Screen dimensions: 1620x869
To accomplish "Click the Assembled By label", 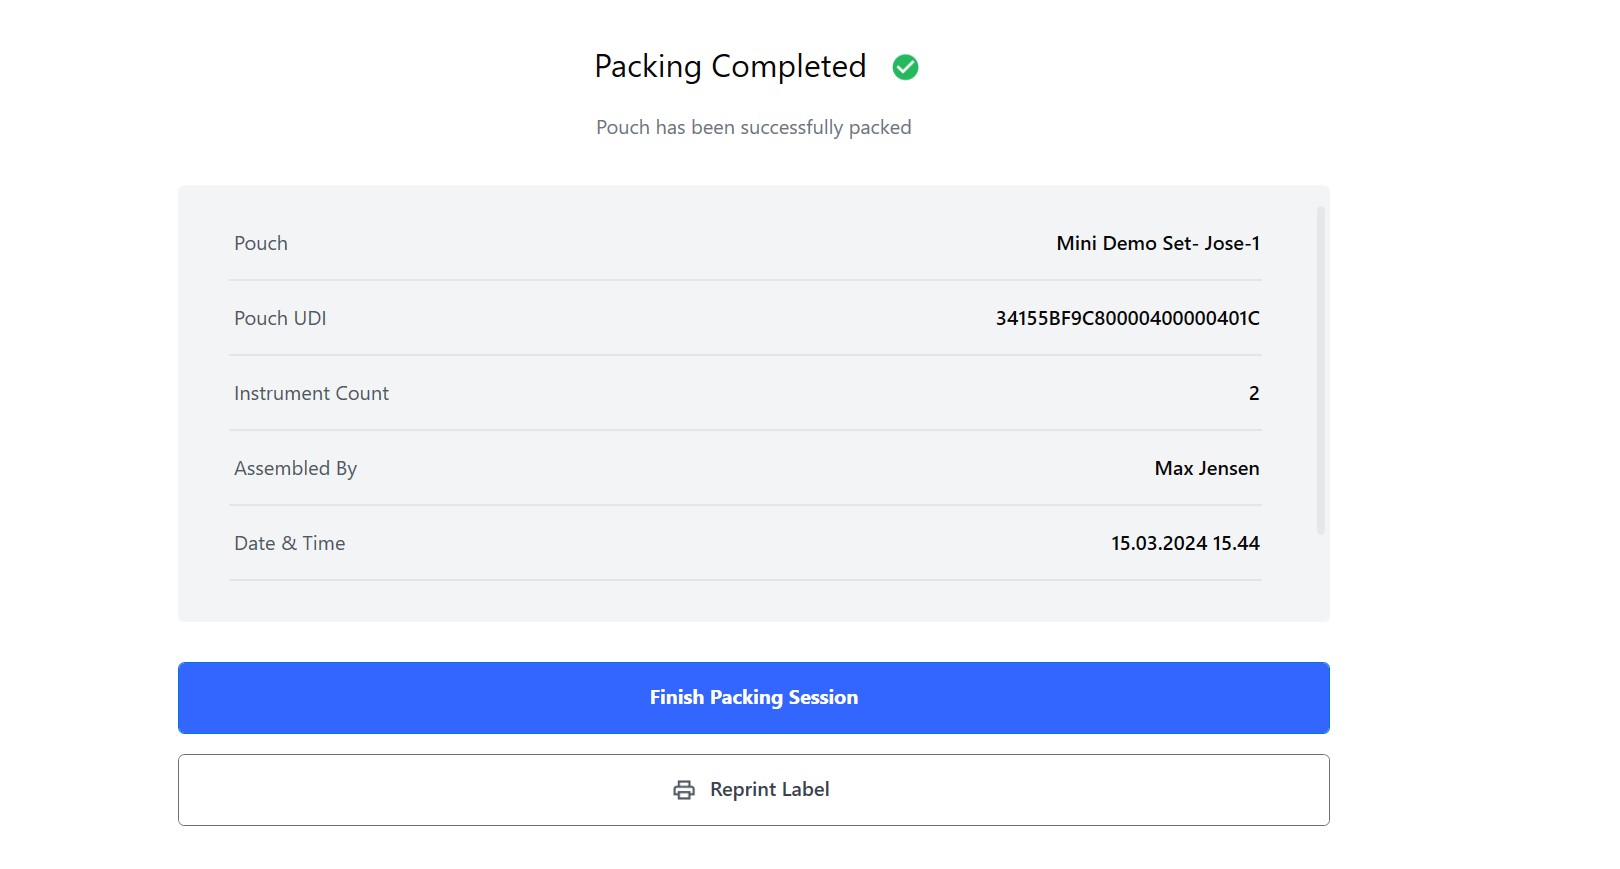I will tap(295, 468).
